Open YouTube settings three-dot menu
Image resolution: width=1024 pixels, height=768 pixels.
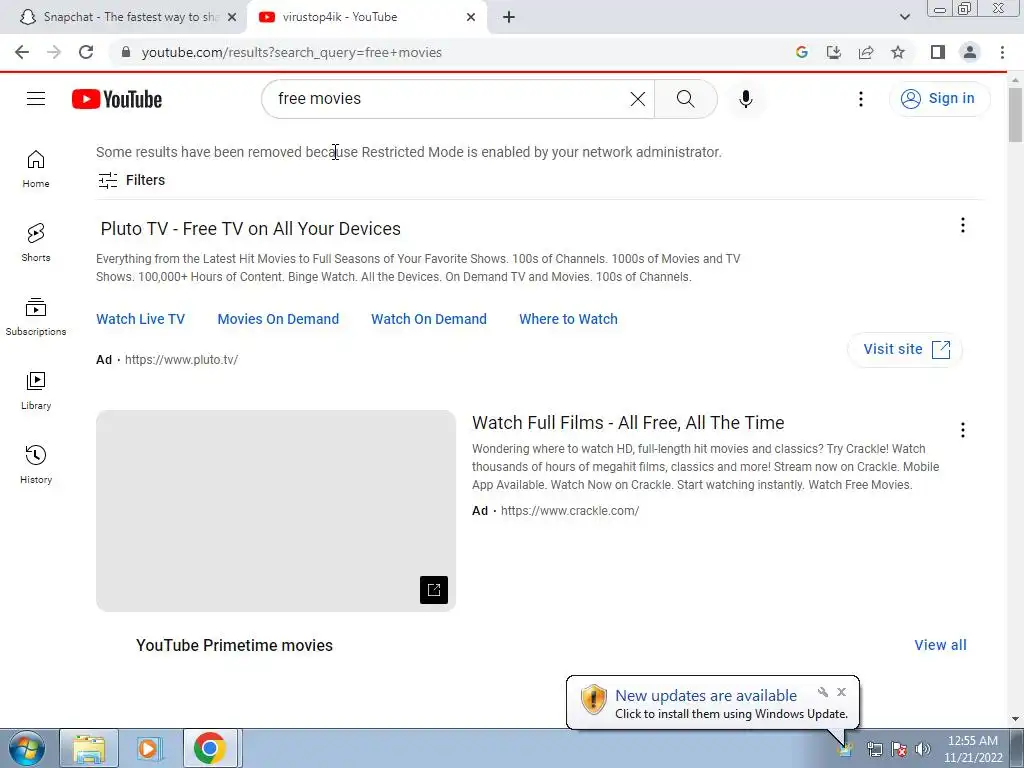click(x=861, y=99)
